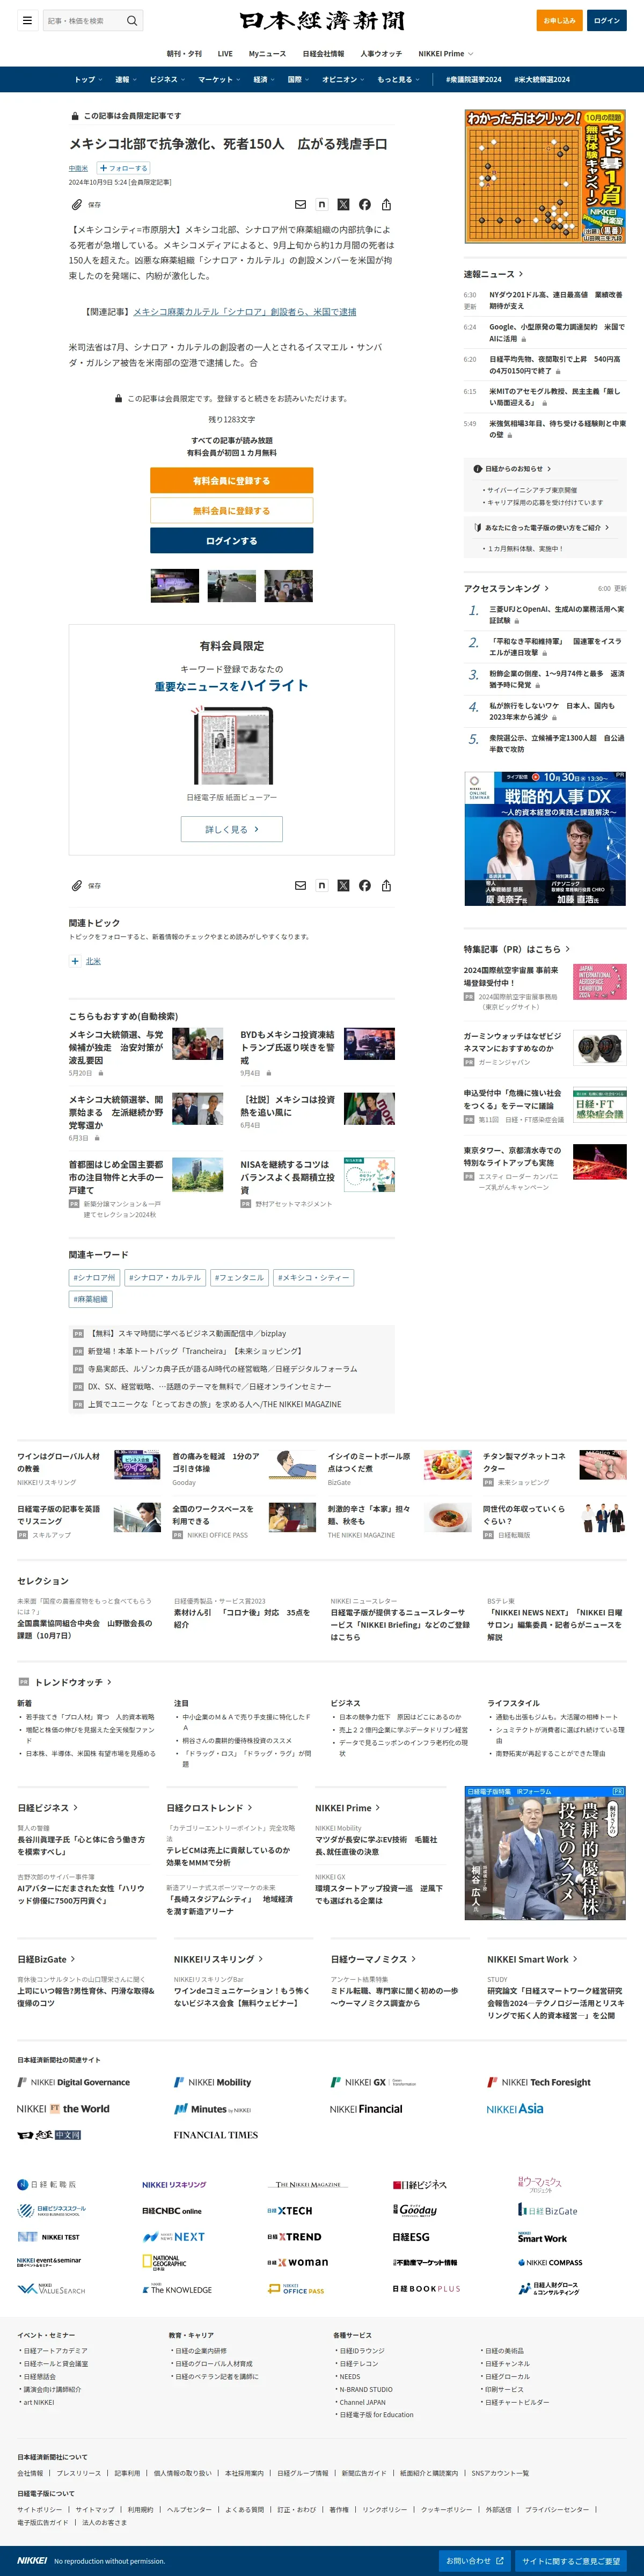
Task: Click the #麻薬組織 keyword tag
Action: (91, 1299)
